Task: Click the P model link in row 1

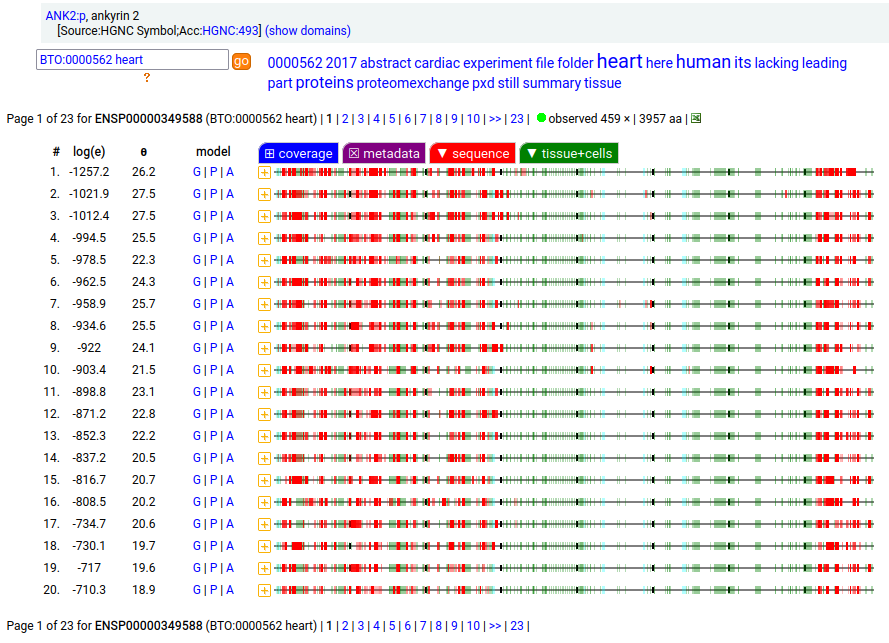Action: click(x=213, y=172)
